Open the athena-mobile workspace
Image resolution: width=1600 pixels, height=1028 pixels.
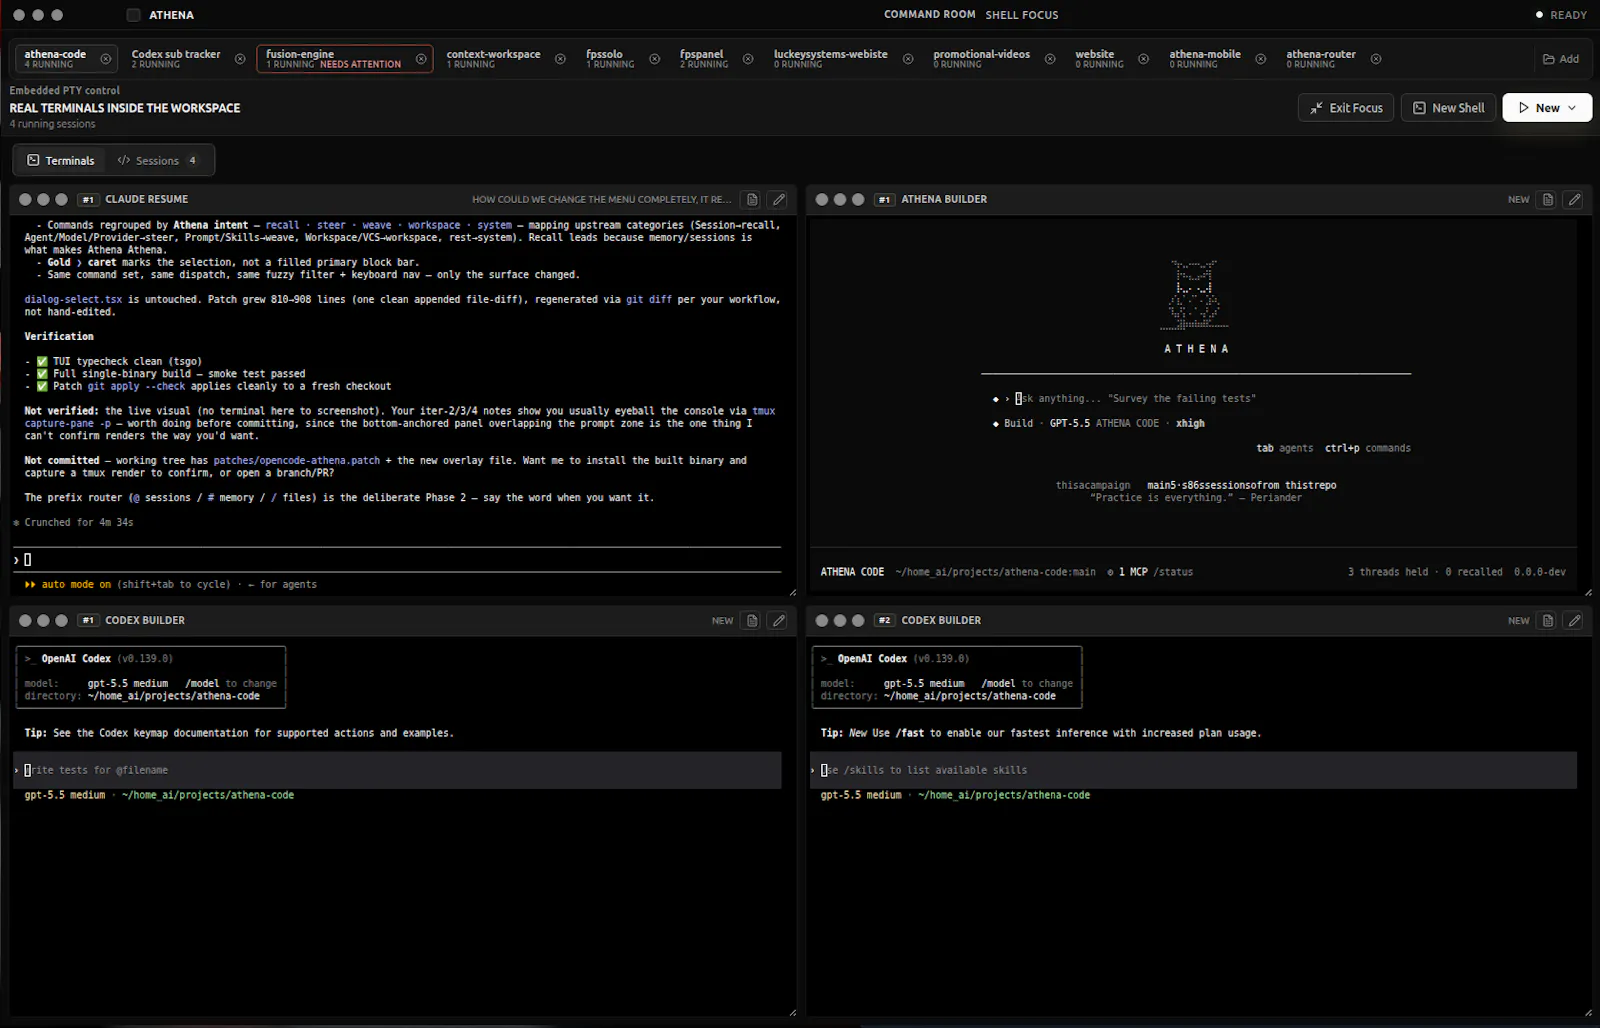pos(1205,59)
